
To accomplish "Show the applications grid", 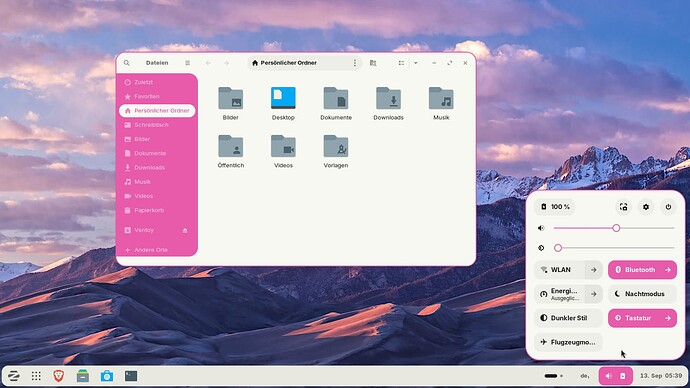I will (x=36, y=376).
